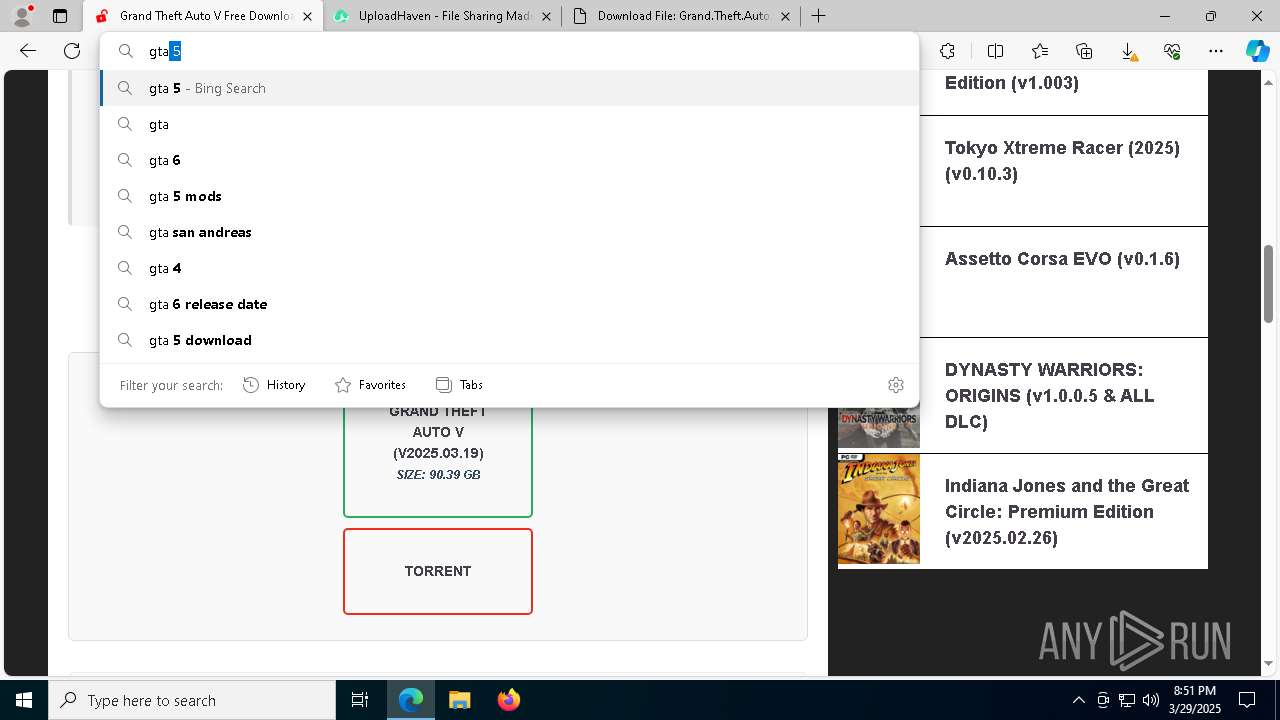Screen dimensions: 1280x720
Task: Click the scrollbar down arrow
Action: (x=1268, y=664)
